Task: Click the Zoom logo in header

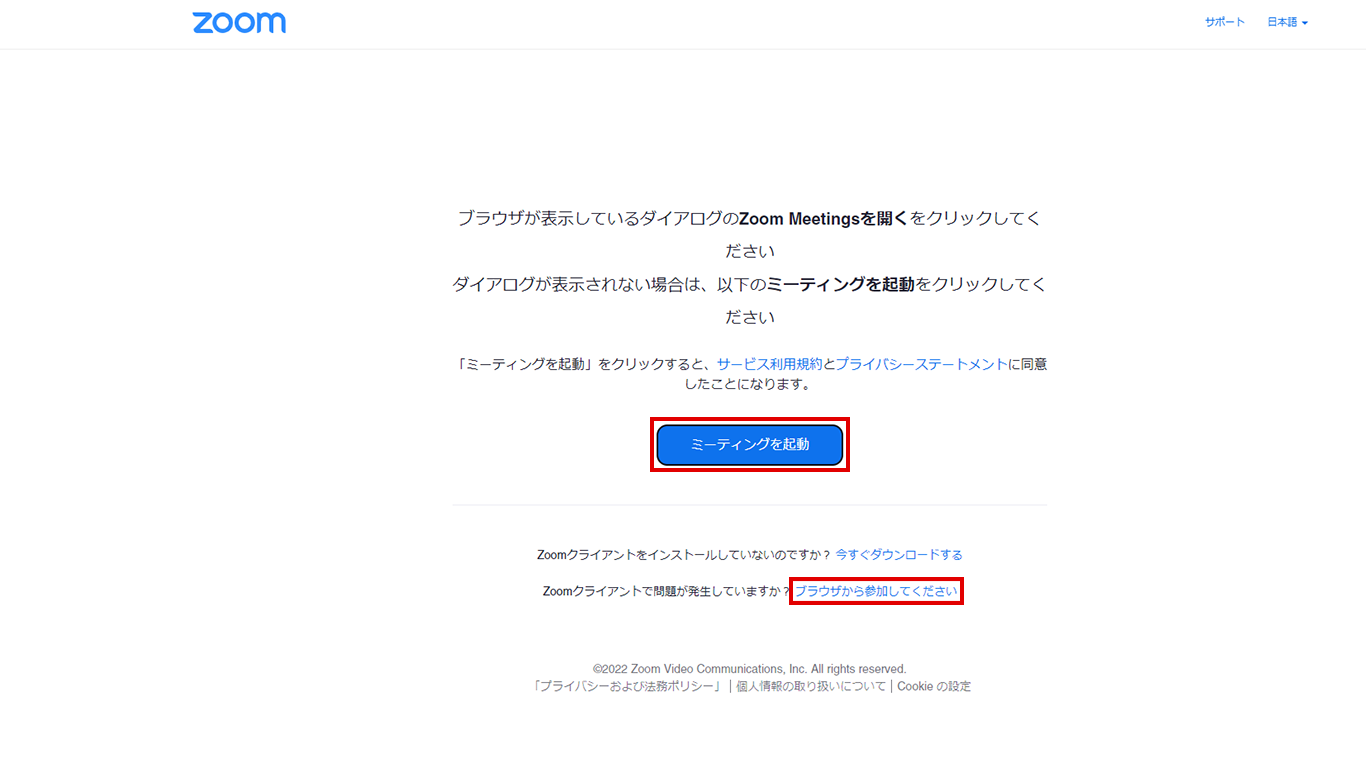Action: (239, 23)
